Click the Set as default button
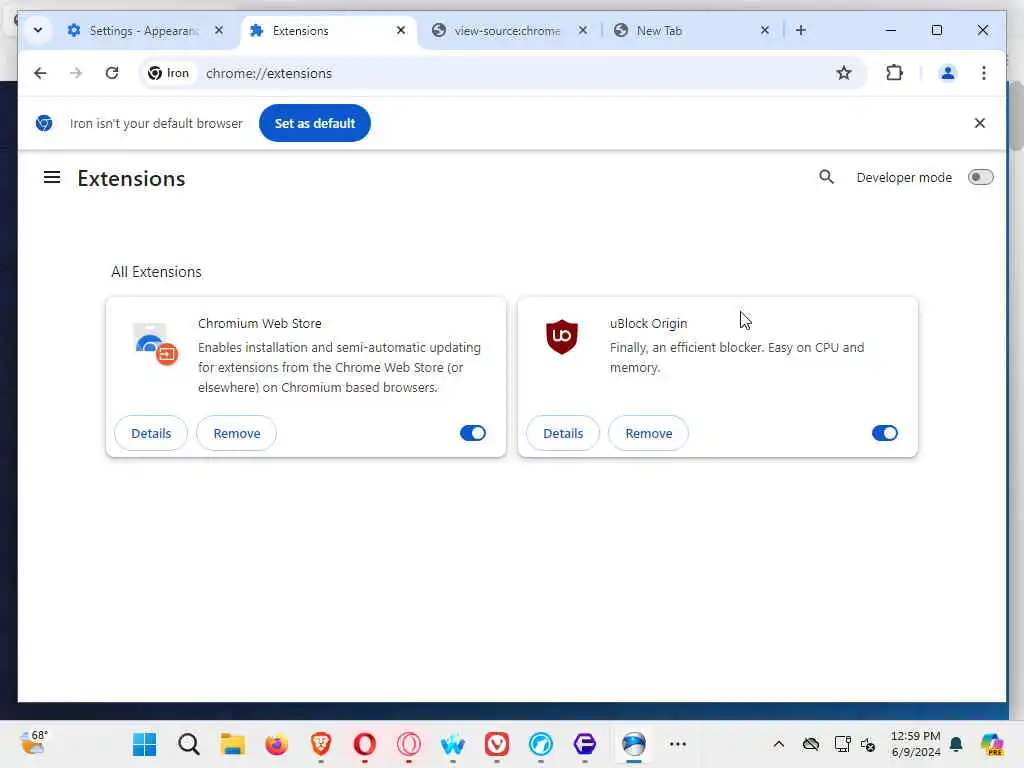This screenshot has height=768, width=1024. [x=315, y=123]
